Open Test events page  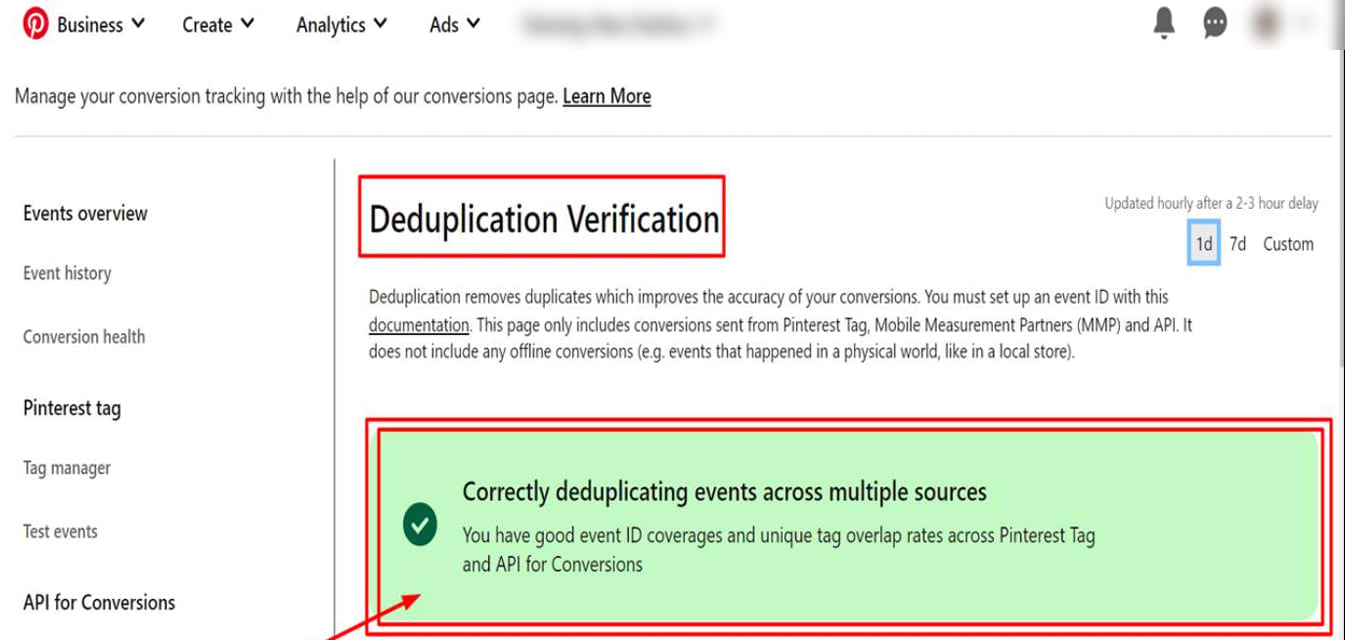tap(60, 531)
